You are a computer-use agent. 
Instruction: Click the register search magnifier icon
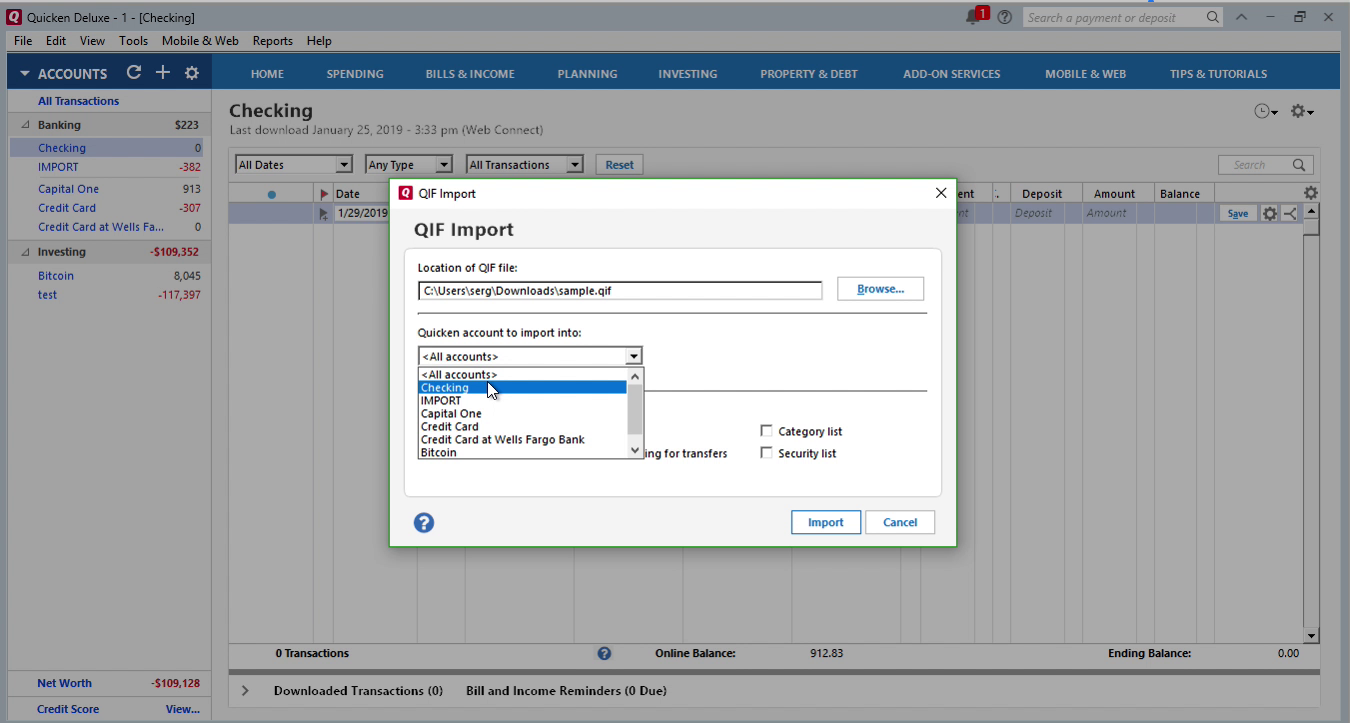[1298, 165]
